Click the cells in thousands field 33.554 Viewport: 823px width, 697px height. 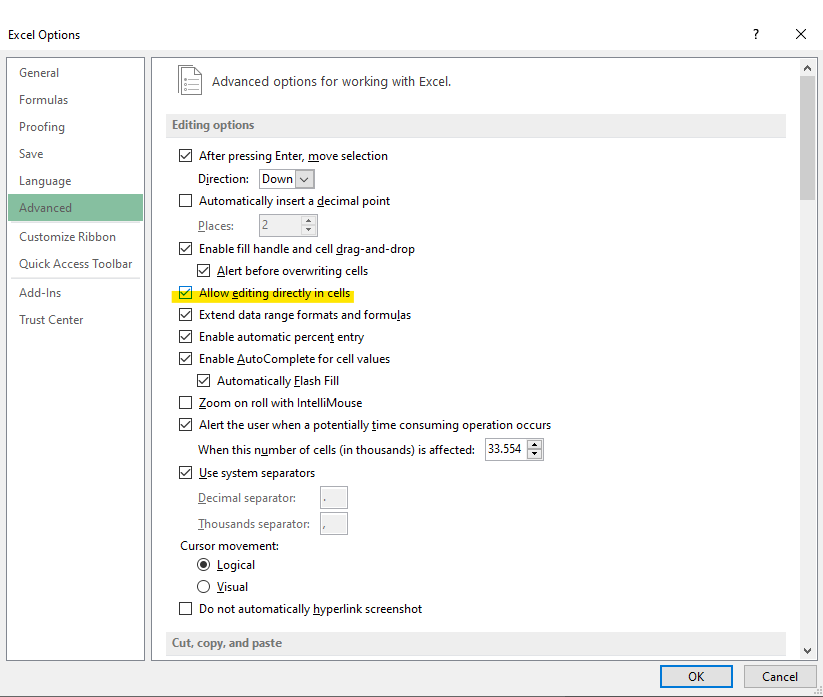(x=505, y=449)
